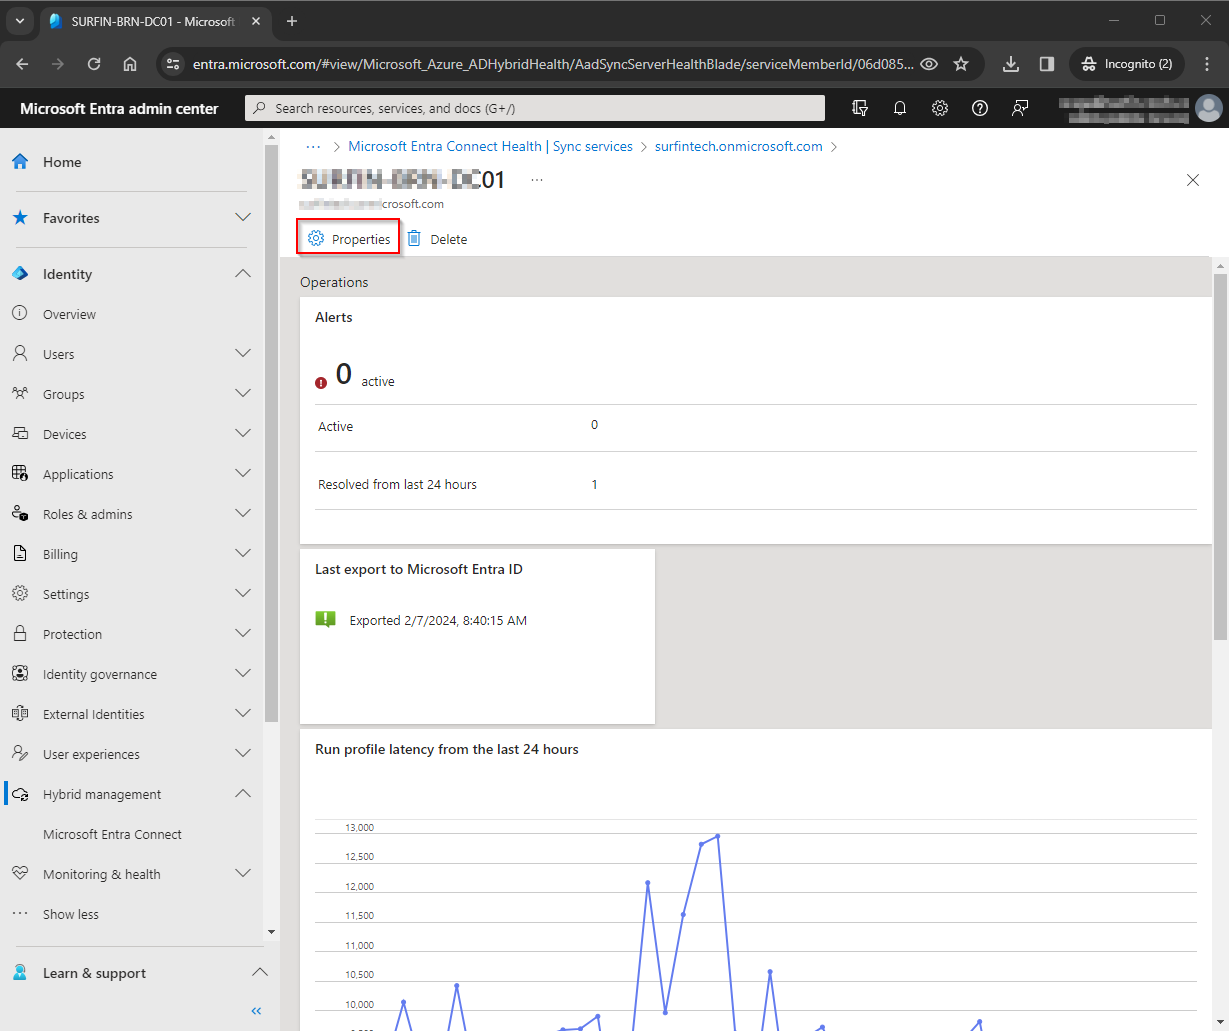Click the Delete trash icon button
The width and height of the screenshot is (1229, 1031).
tap(414, 239)
